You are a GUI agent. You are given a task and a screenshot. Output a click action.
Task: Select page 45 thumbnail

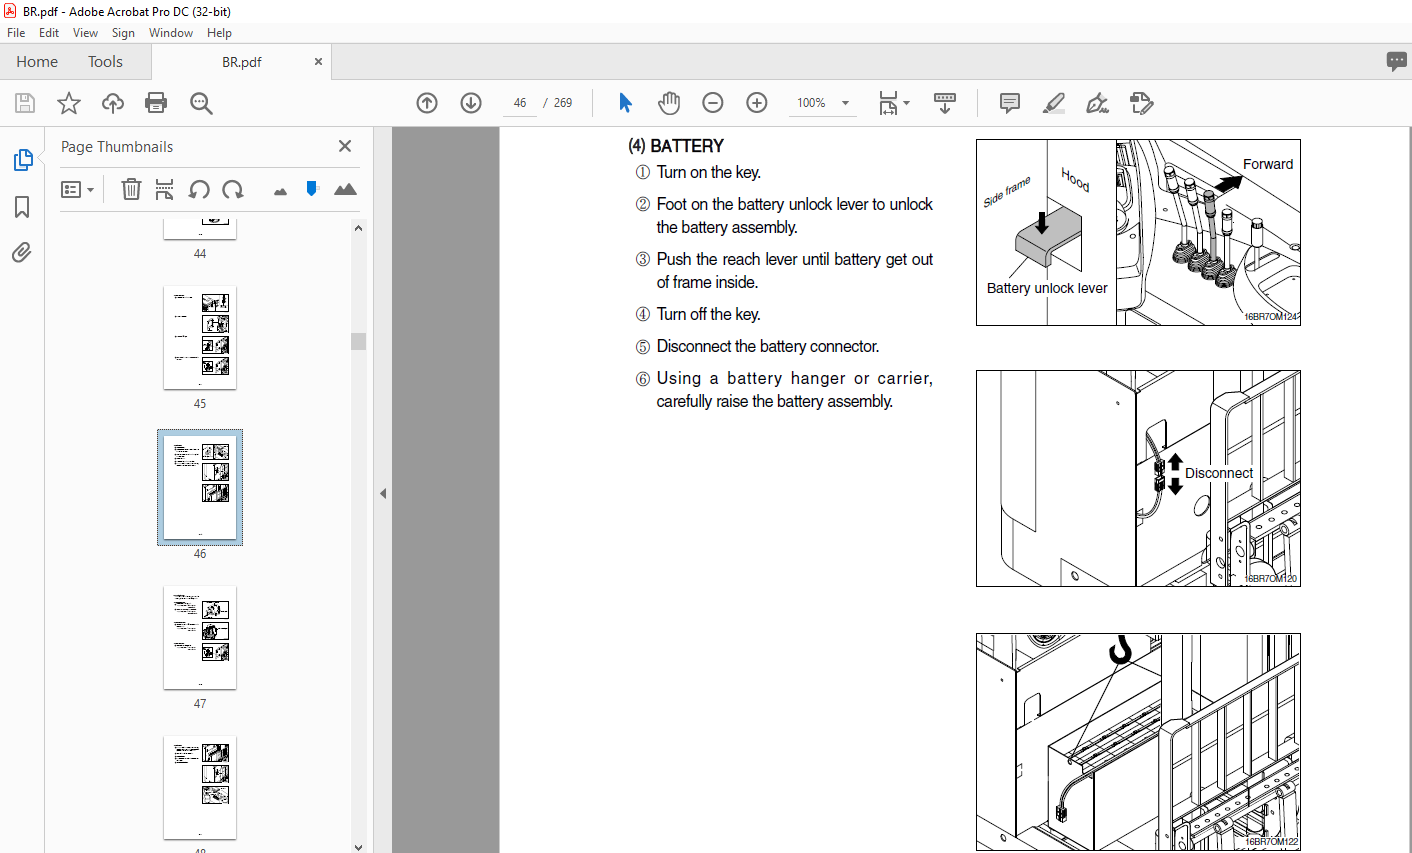[200, 338]
